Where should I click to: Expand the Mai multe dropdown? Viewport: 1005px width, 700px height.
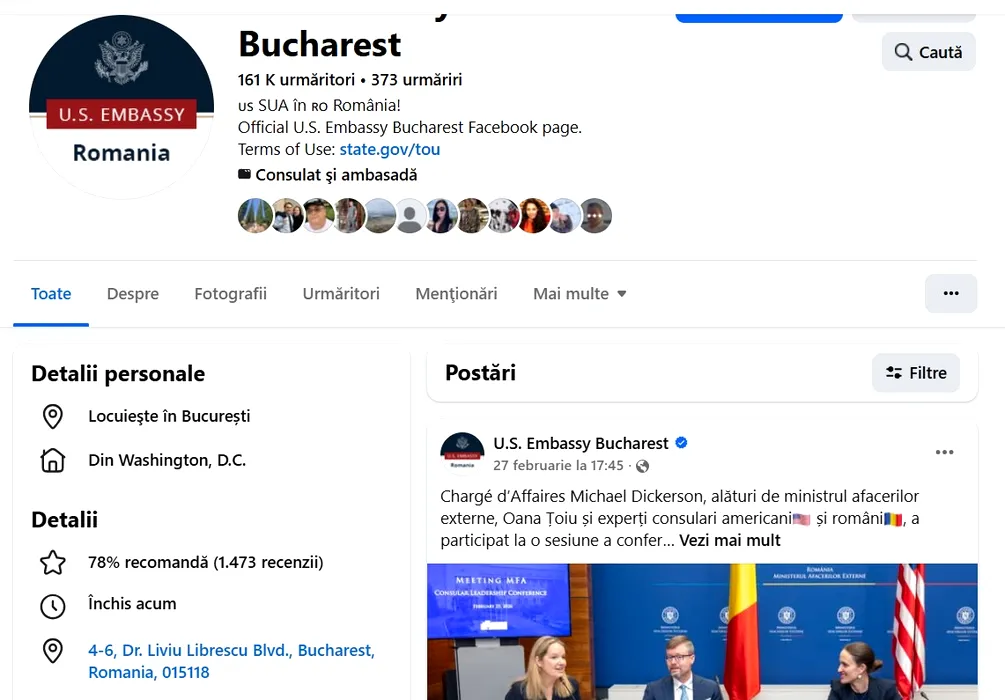click(x=579, y=294)
